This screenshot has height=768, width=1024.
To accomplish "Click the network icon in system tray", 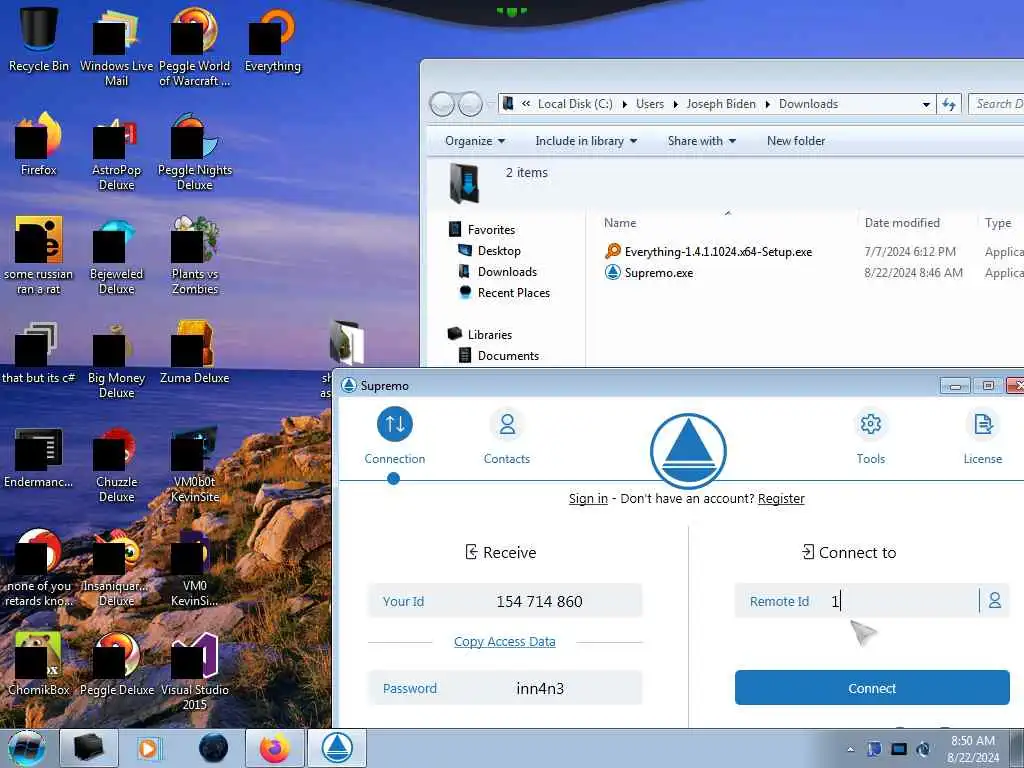I will coord(899,749).
